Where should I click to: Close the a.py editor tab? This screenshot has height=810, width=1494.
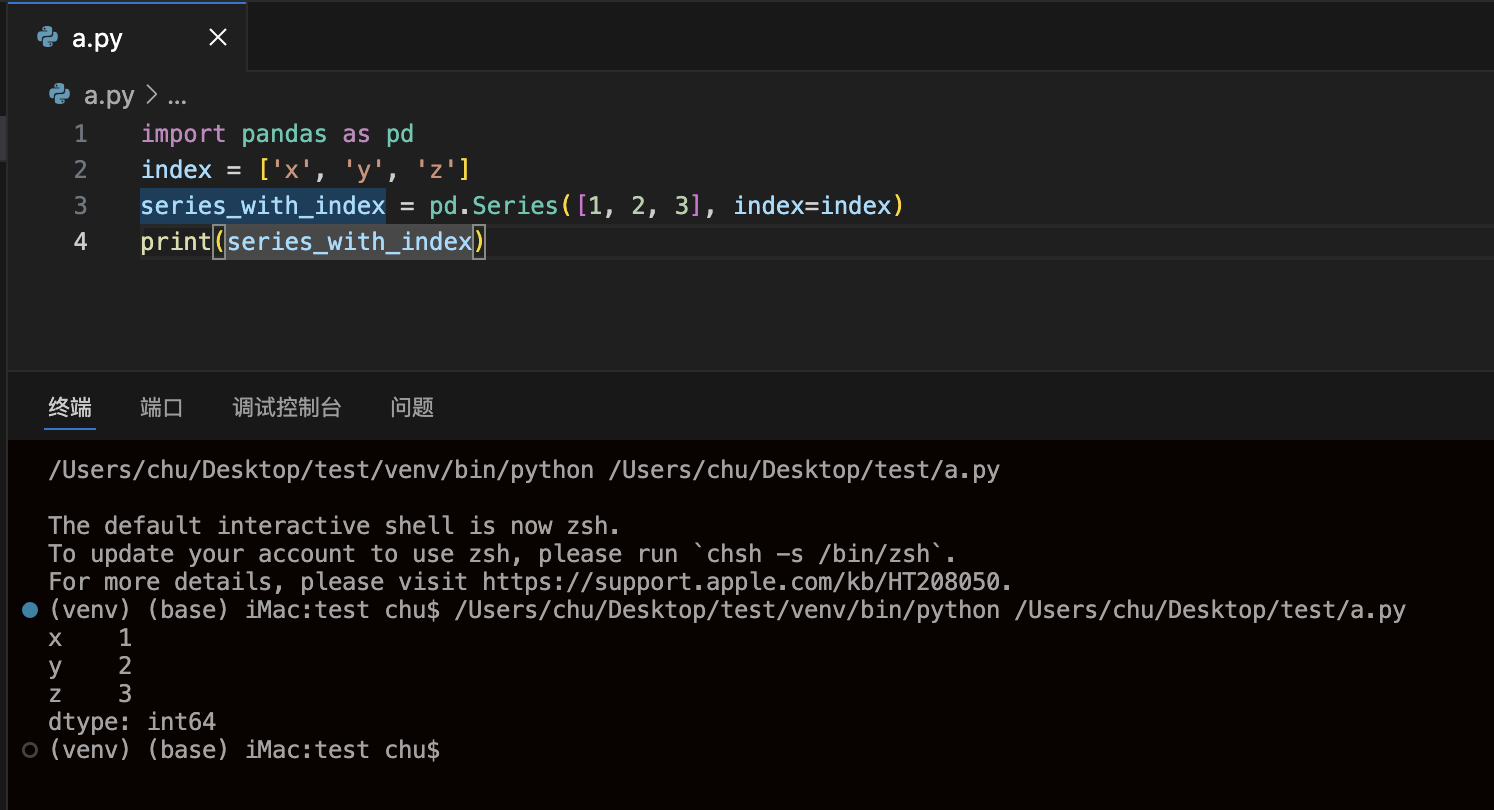pyautogui.click(x=218, y=38)
